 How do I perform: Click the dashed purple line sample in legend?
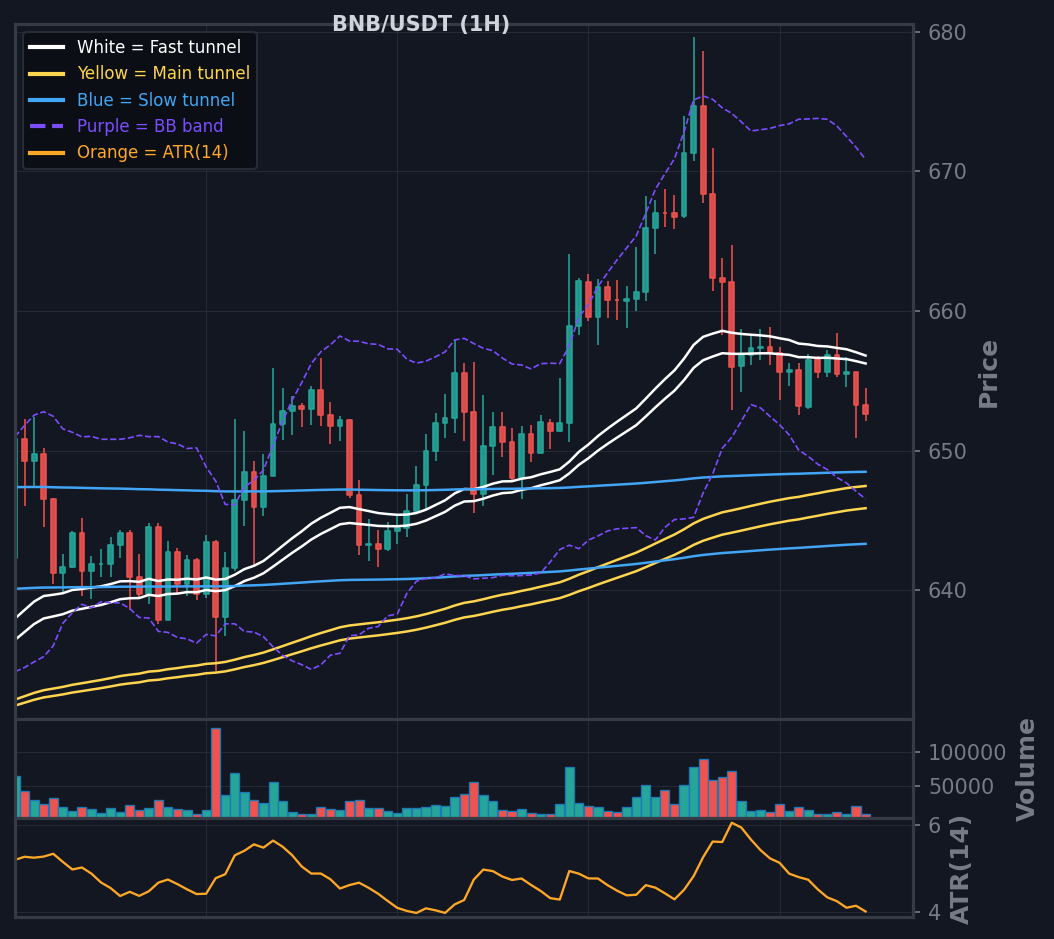click(x=46, y=126)
